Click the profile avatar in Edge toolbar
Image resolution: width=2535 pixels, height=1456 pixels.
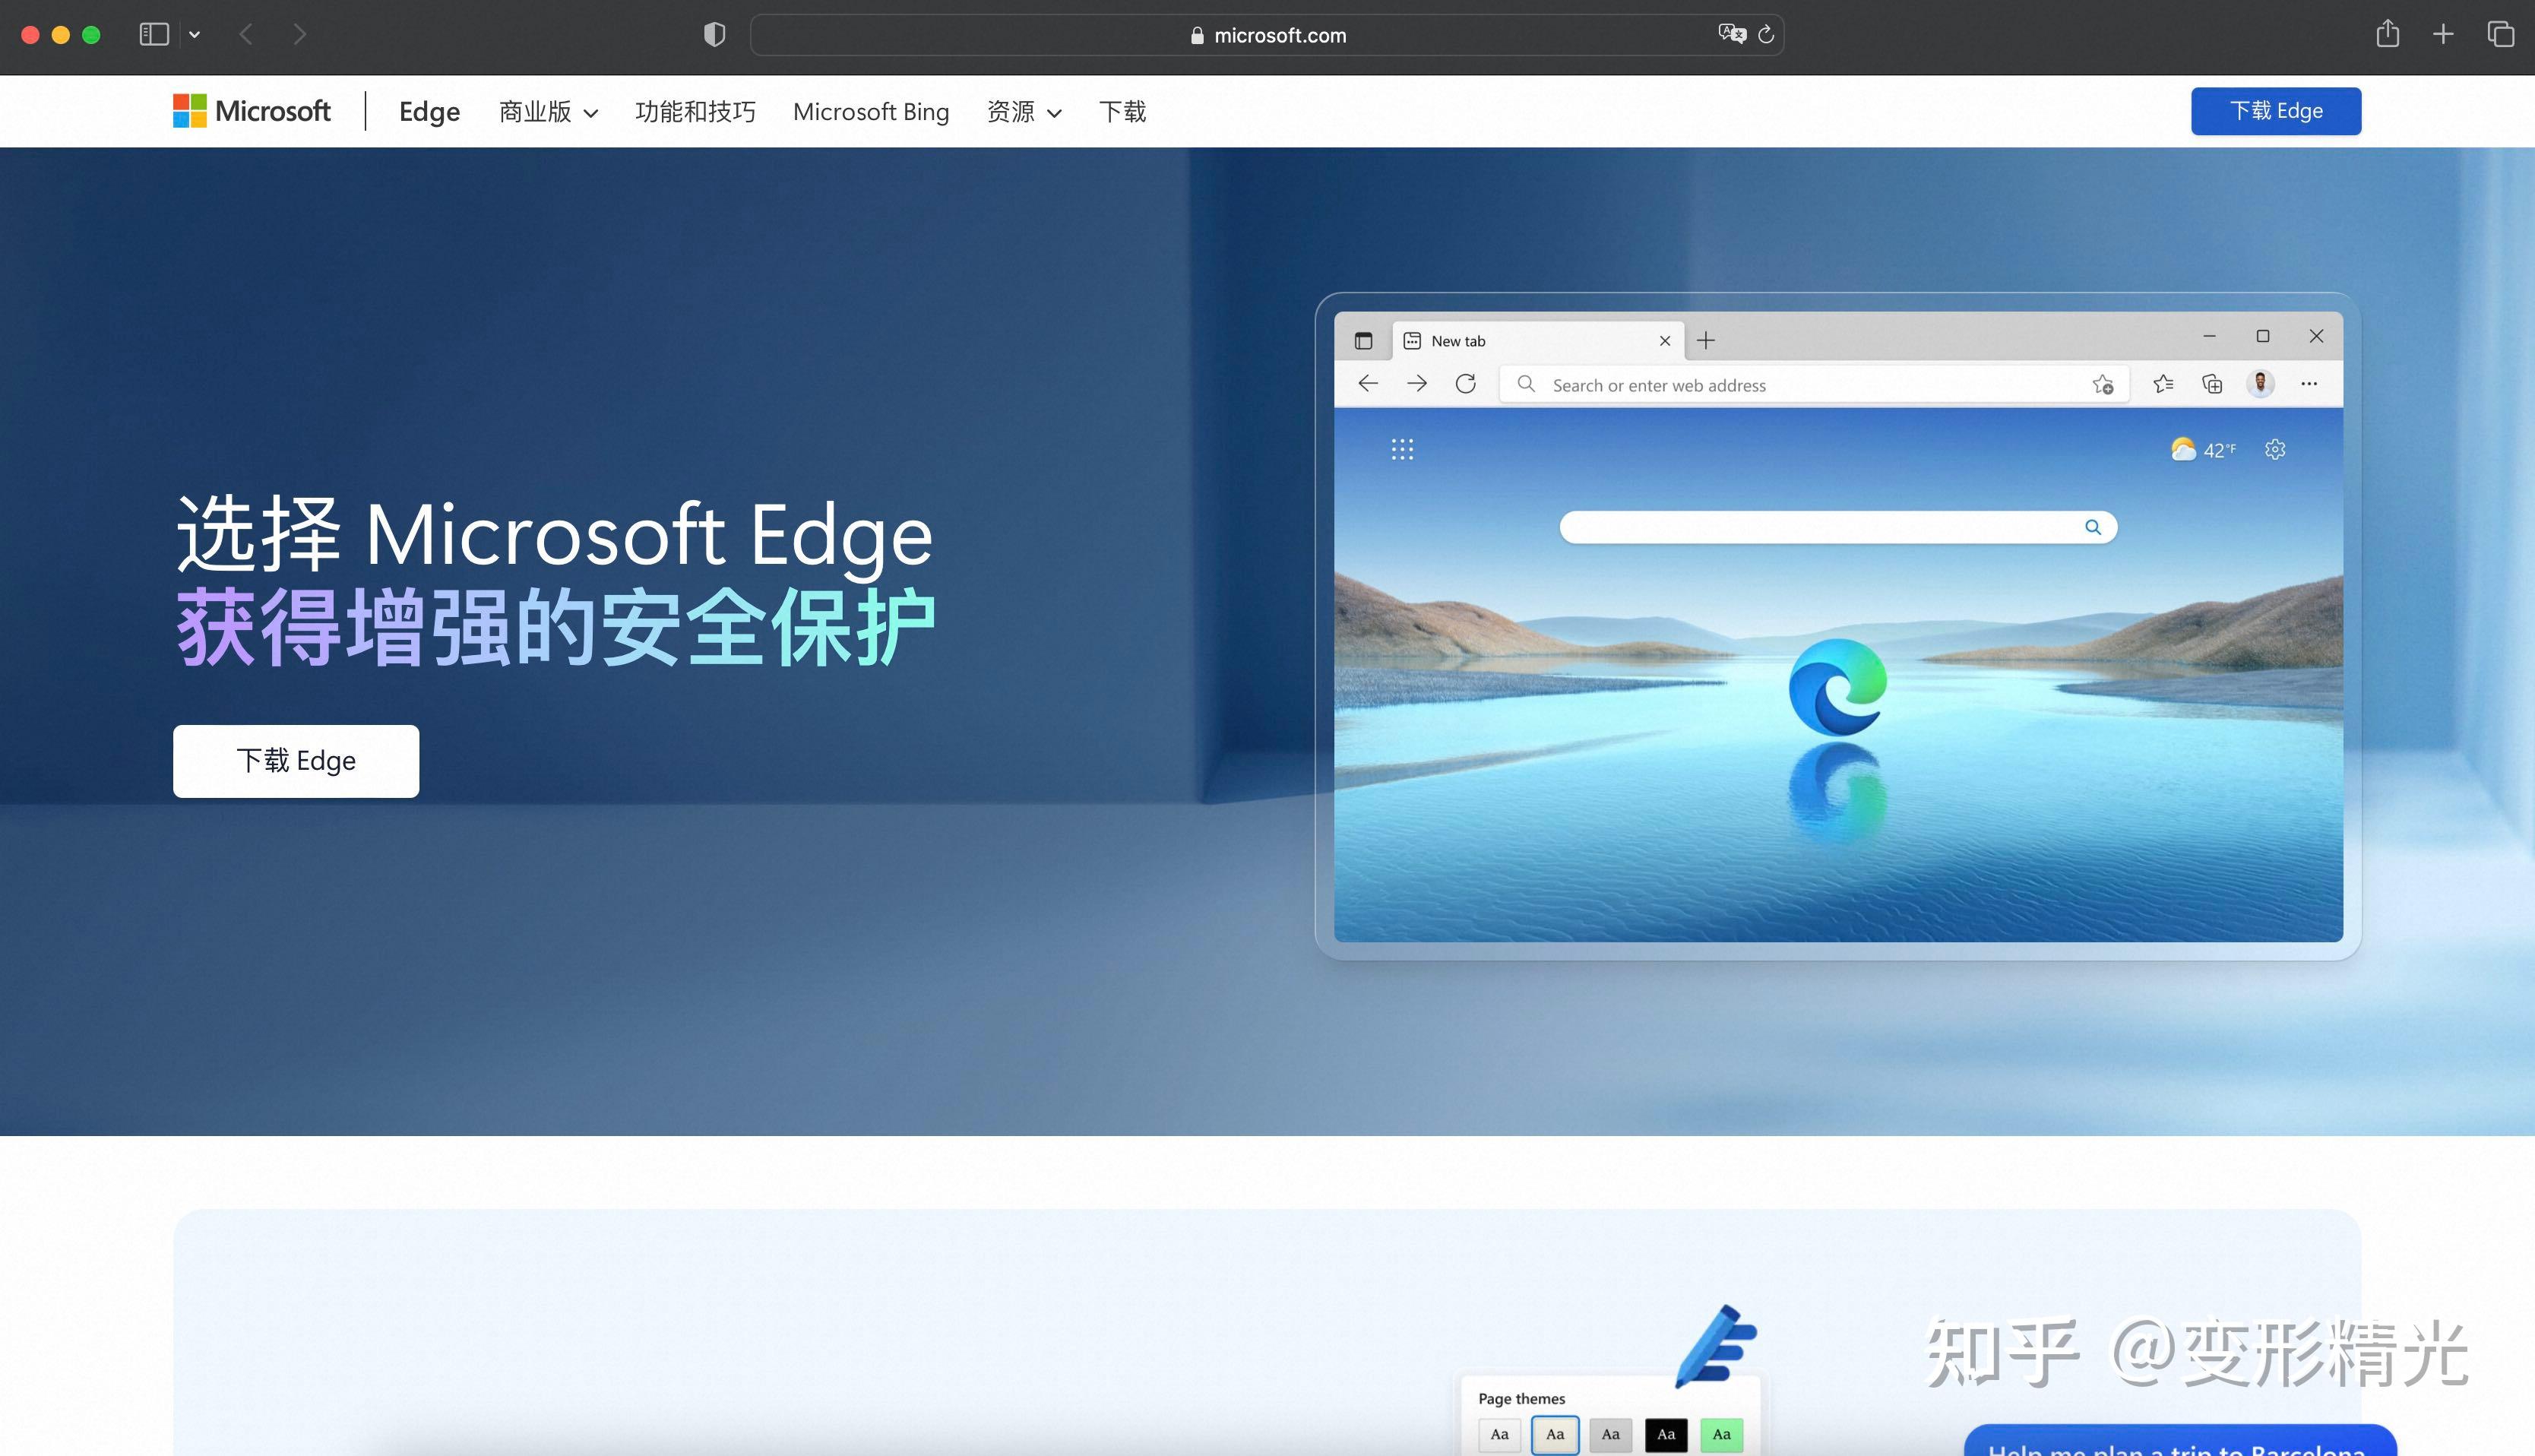(2261, 384)
